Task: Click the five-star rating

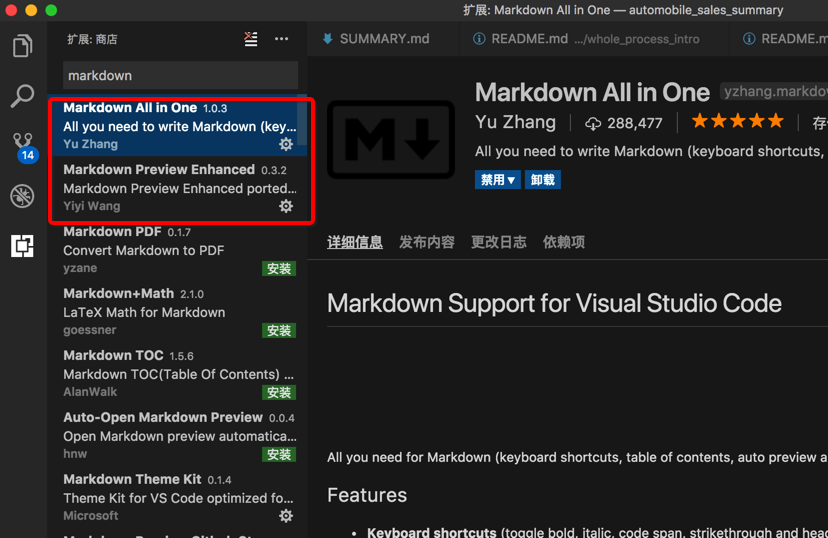Action: click(x=738, y=121)
